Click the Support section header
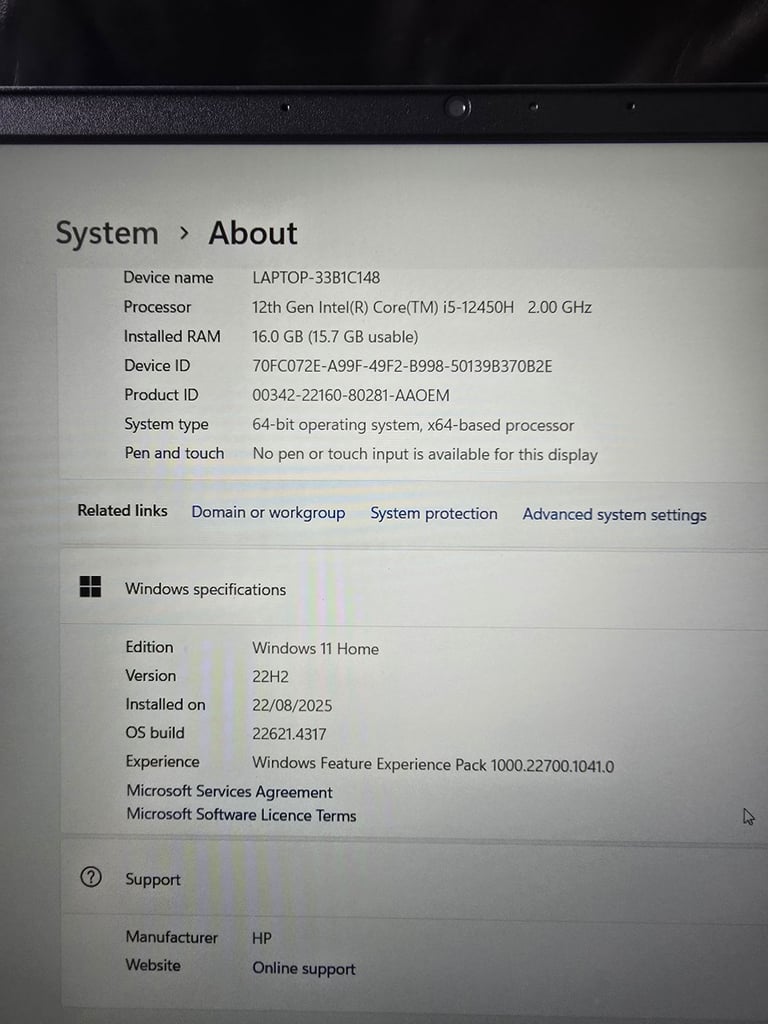The width and height of the screenshot is (768, 1024). pos(153,880)
